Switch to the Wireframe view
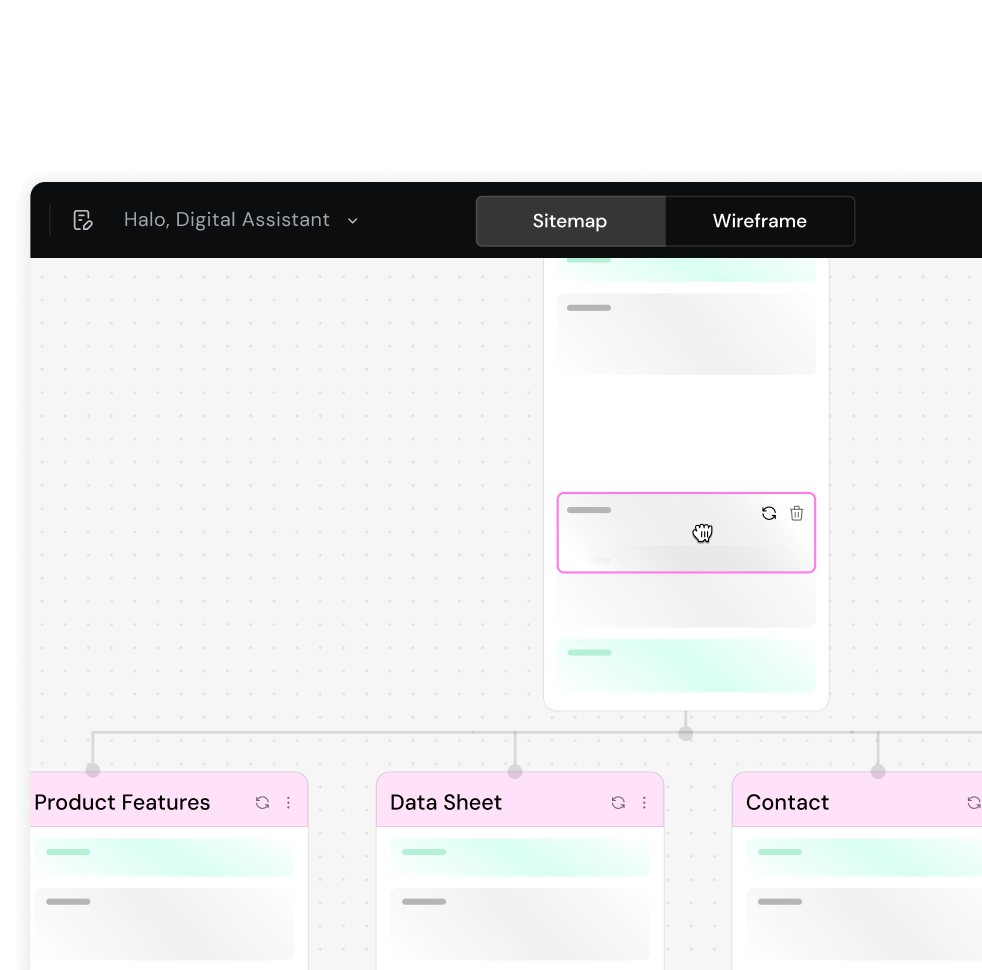 point(759,221)
